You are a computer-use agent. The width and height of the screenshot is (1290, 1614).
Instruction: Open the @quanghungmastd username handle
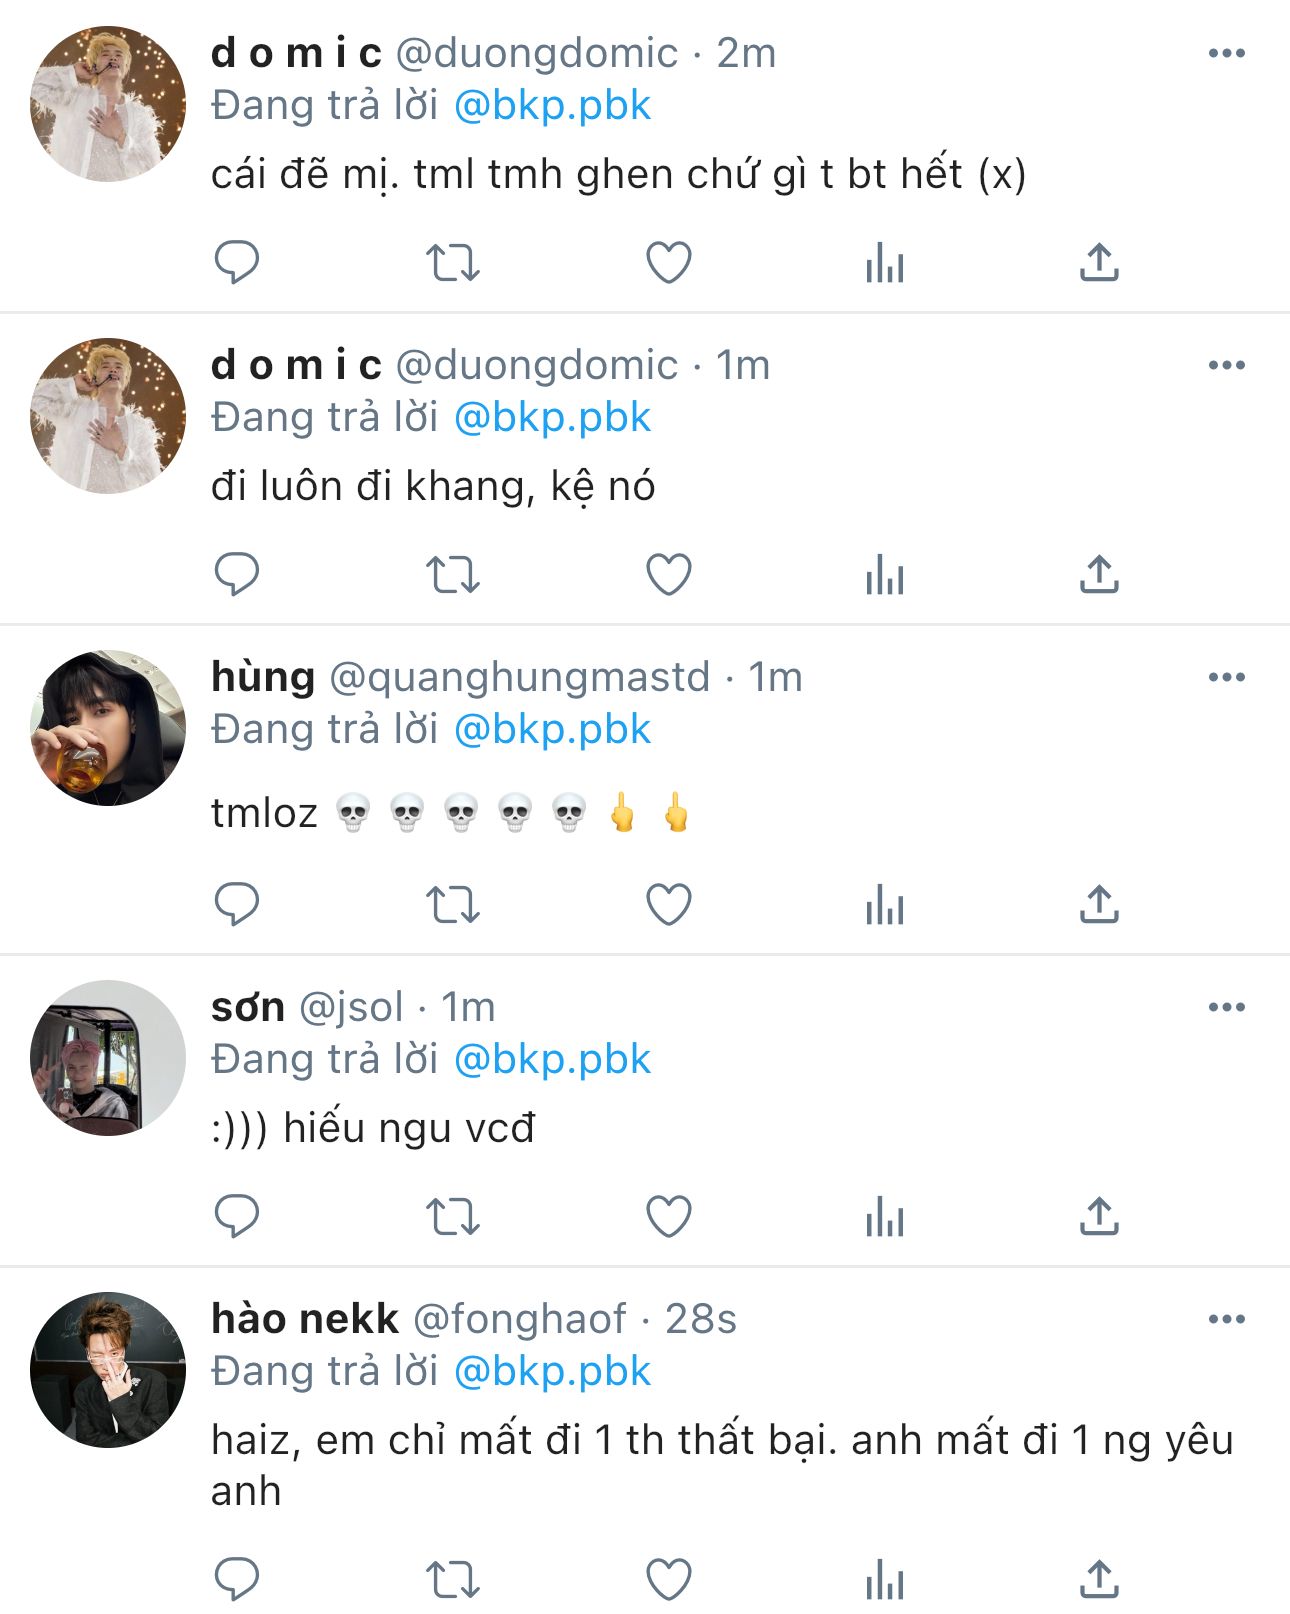pyautogui.click(x=519, y=677)
